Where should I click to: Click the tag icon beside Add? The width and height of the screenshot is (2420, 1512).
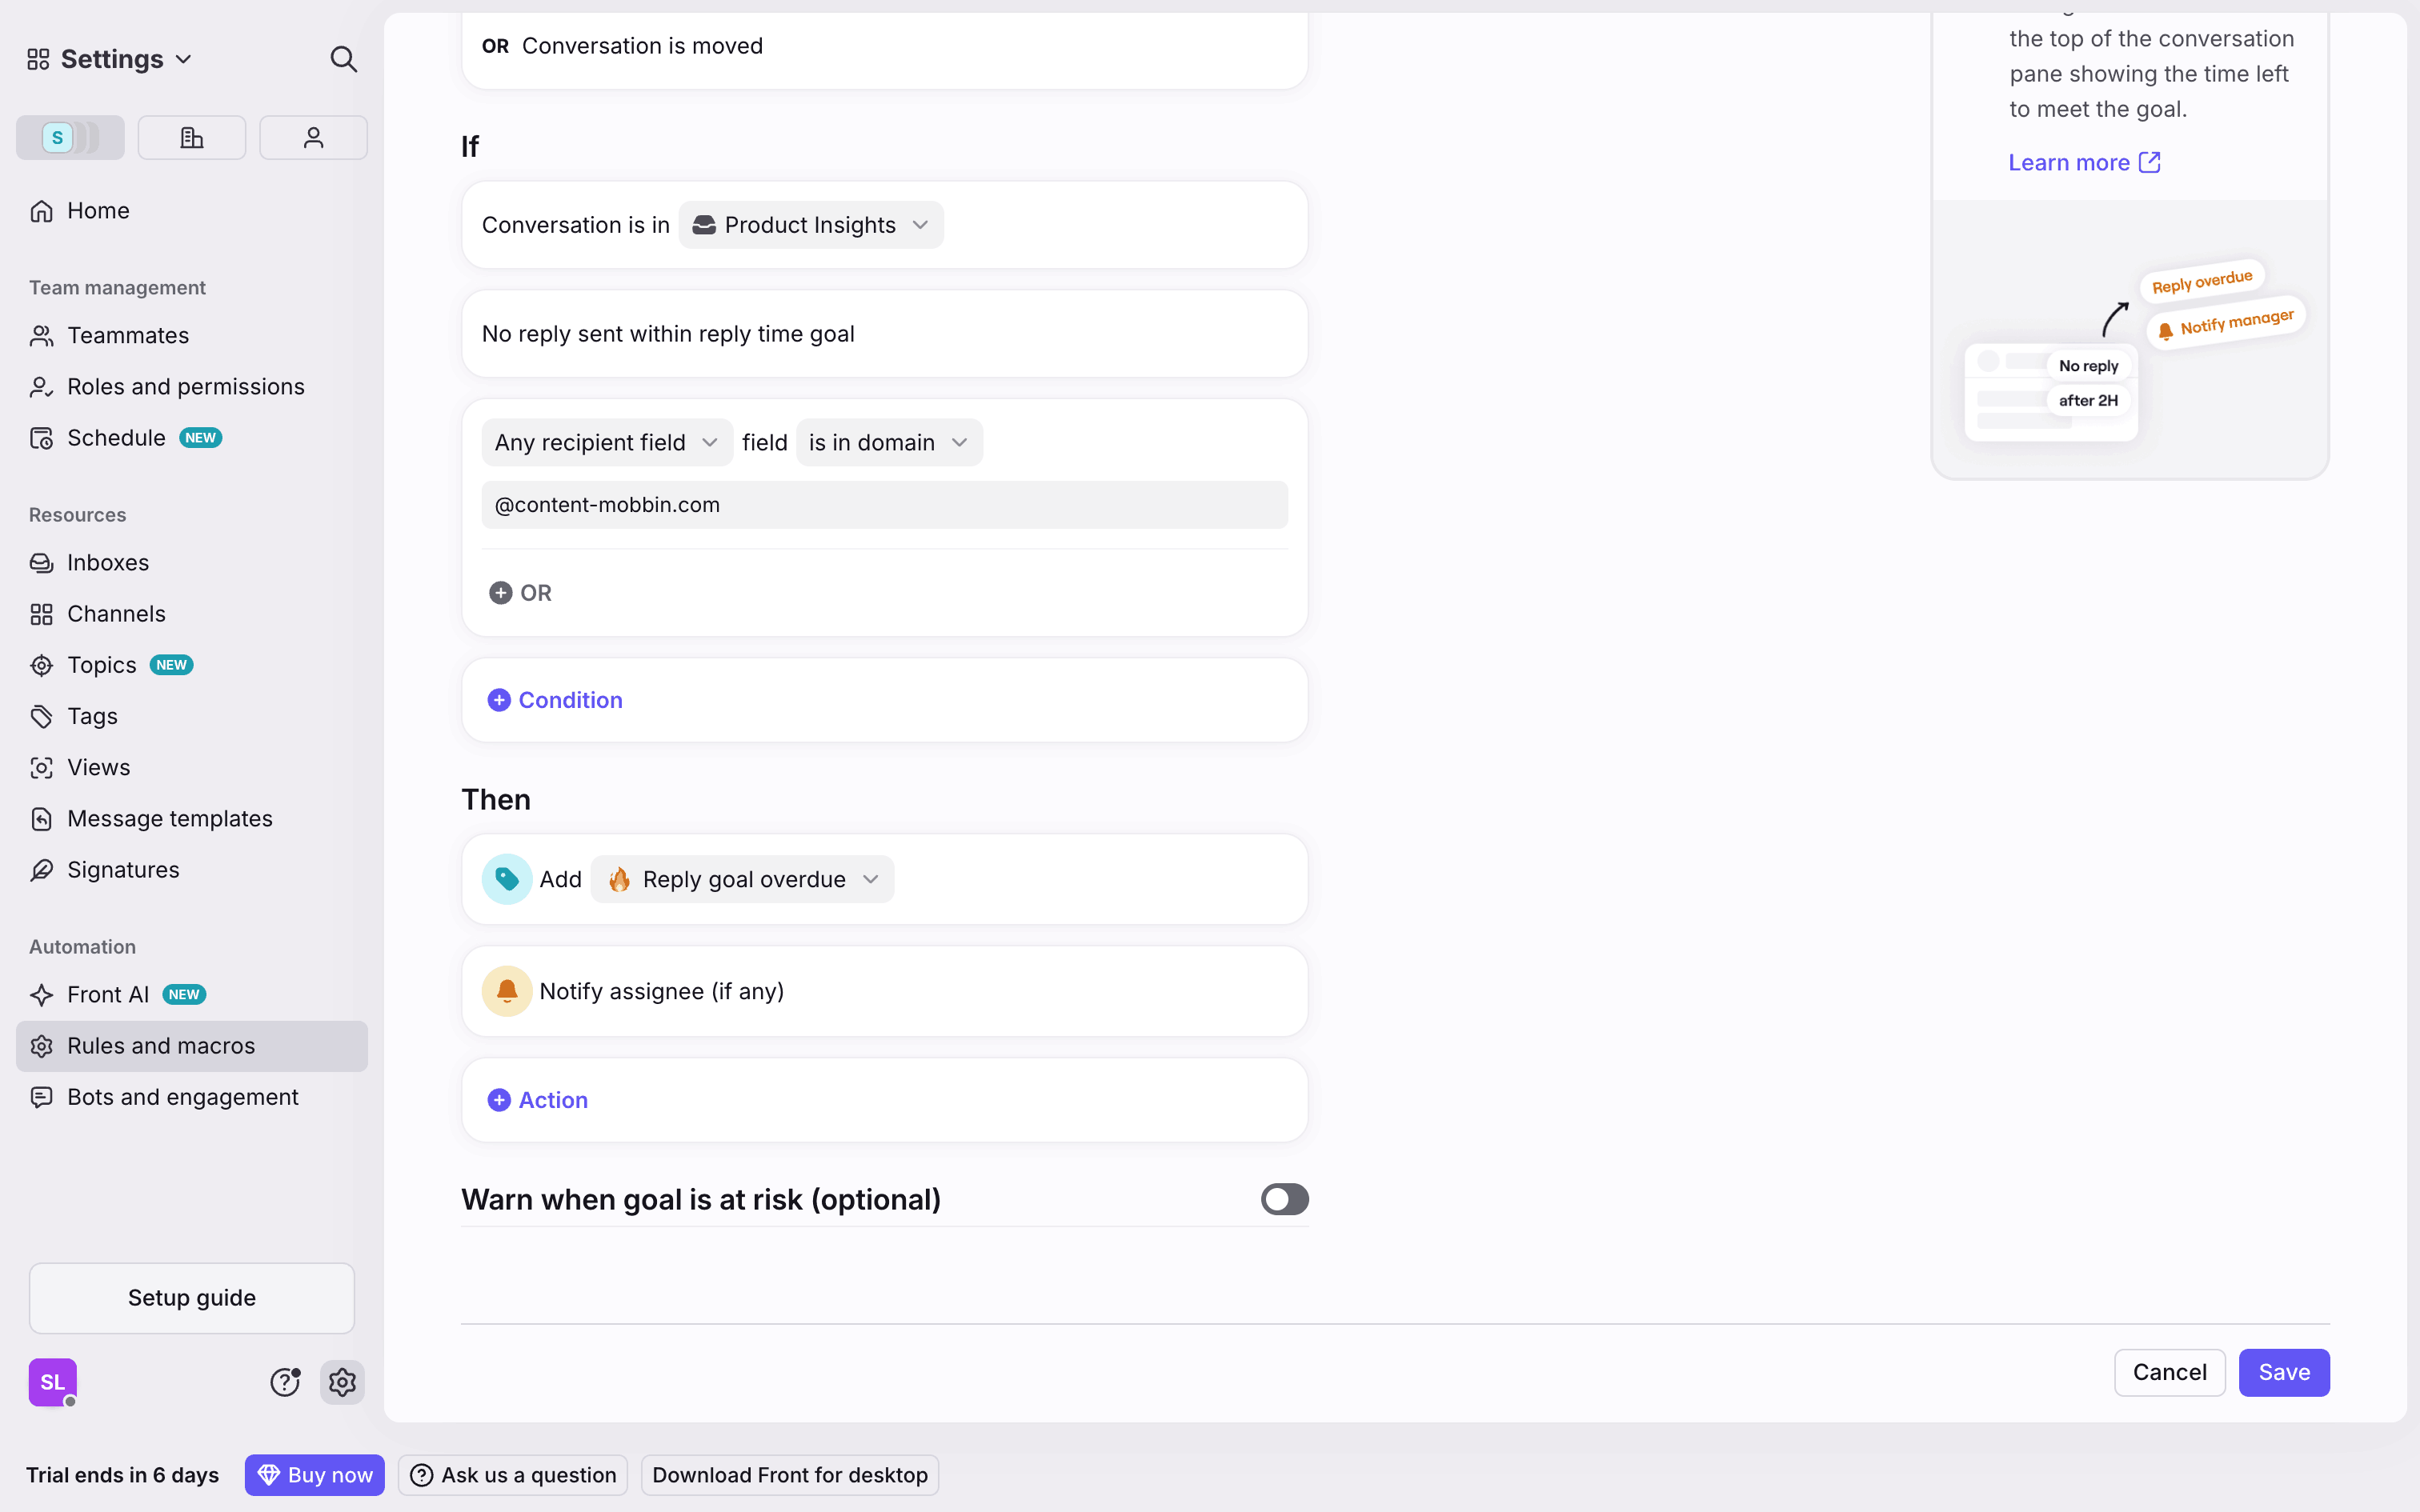(507, 879)
